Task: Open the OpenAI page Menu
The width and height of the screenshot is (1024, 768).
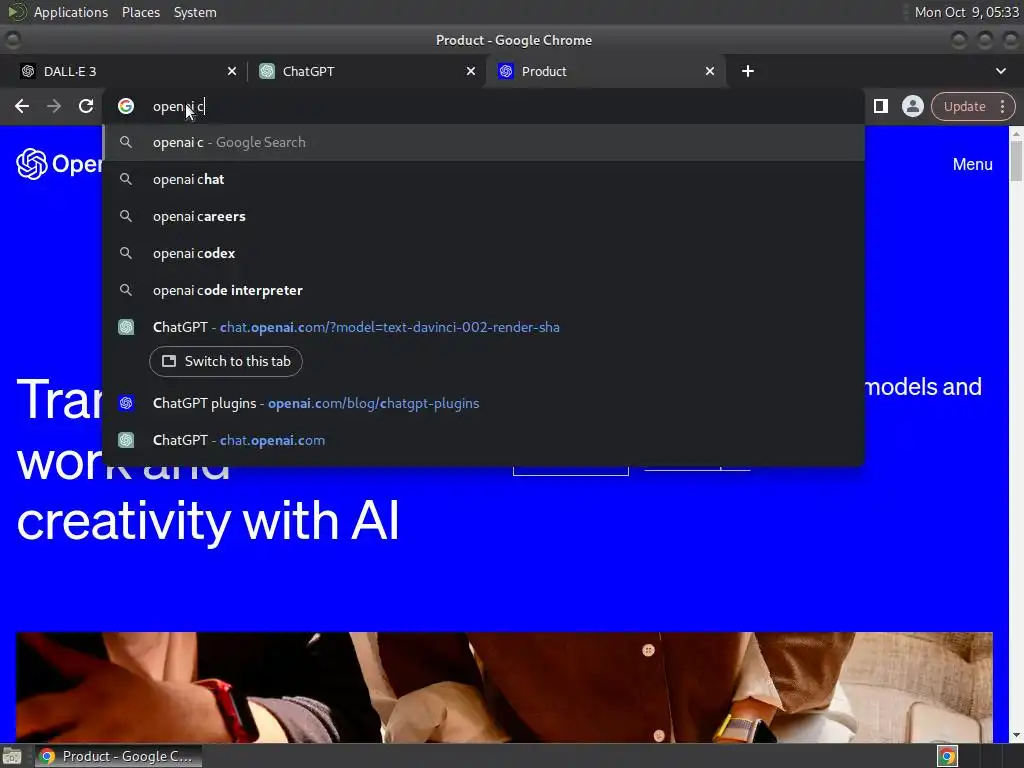Action: pyautogui.click(x=972, y=165)
